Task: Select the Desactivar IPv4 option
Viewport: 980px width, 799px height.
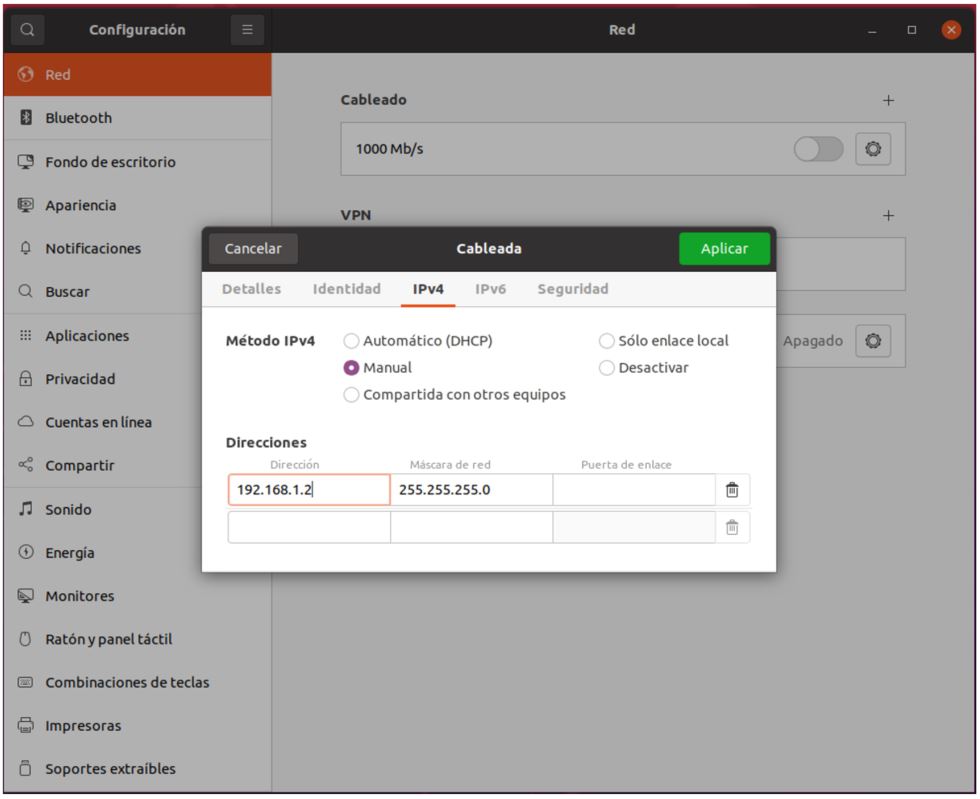Action: coord(644,368)
